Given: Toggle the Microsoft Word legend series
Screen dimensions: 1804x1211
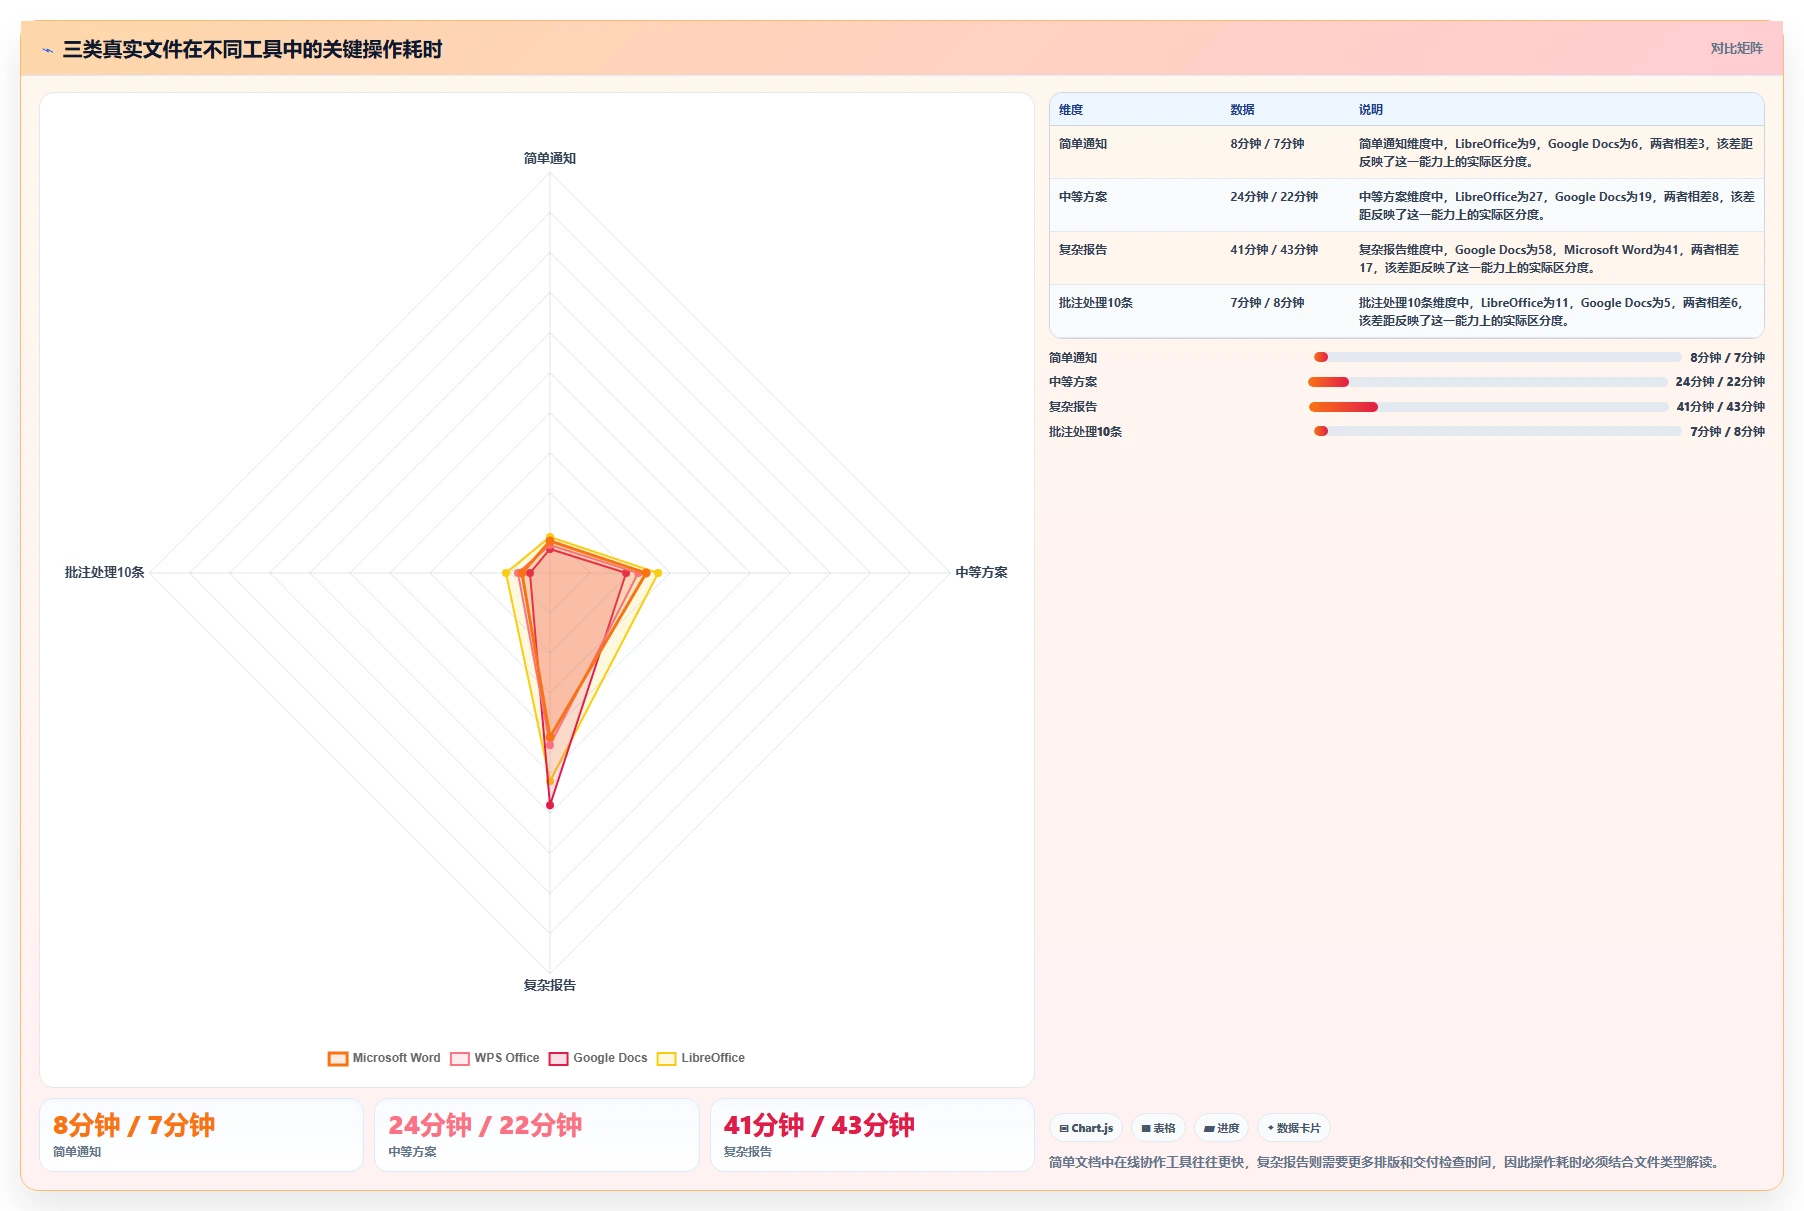Looking at the screenshot, I should pos(384,1058).
